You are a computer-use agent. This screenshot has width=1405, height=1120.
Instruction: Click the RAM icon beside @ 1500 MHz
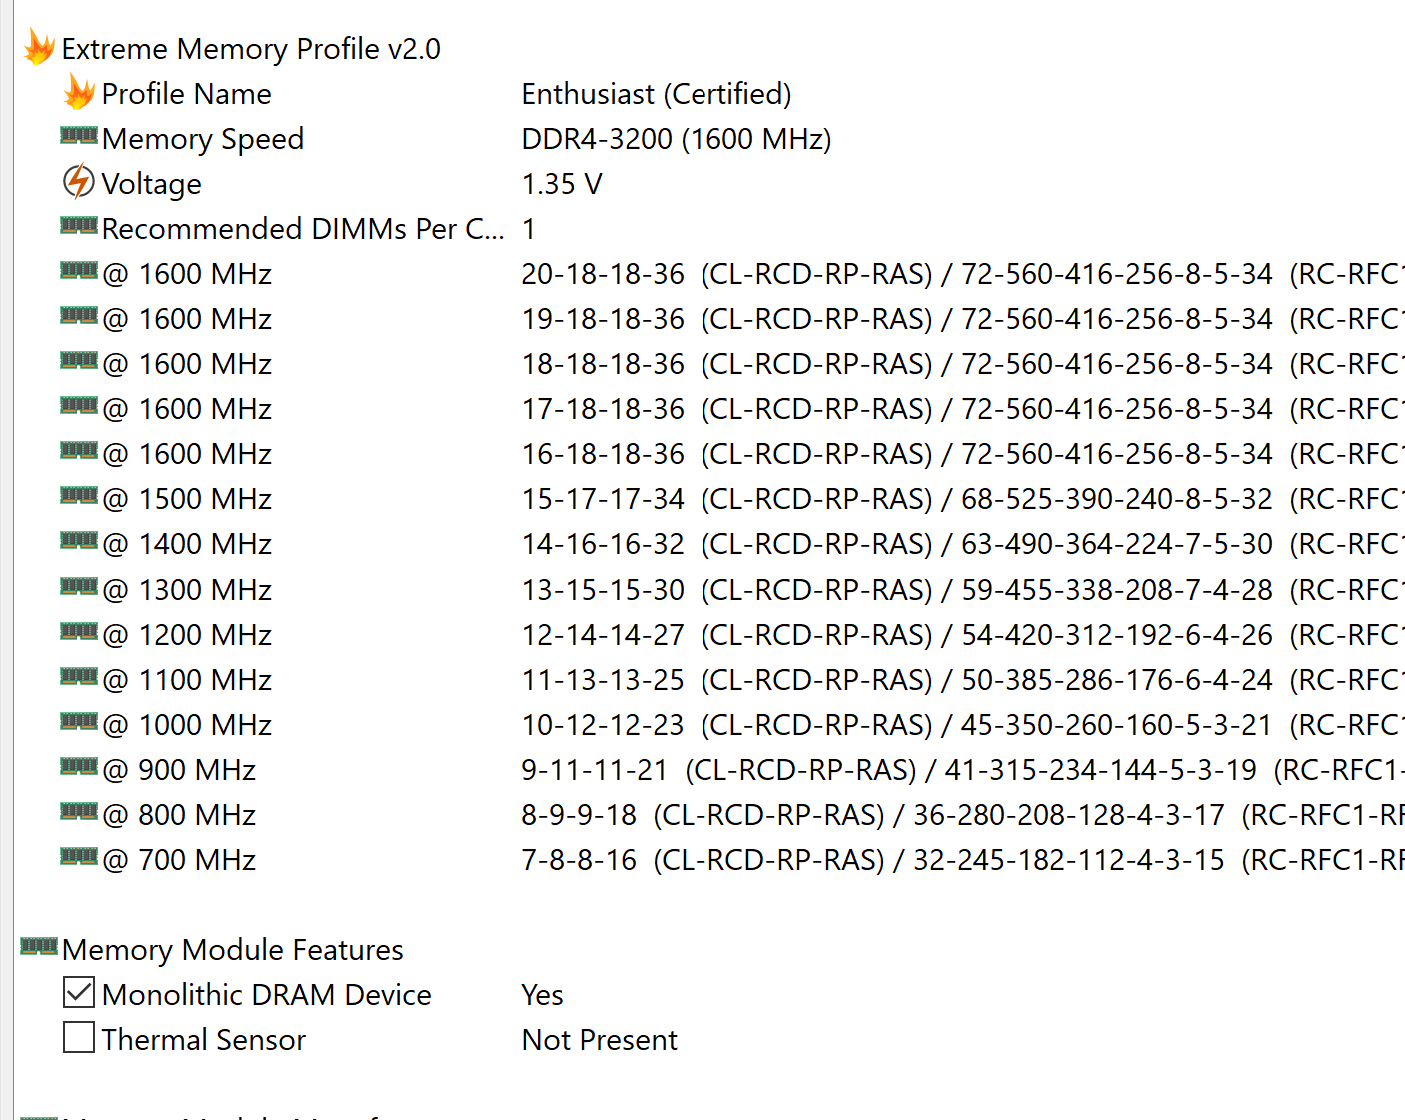[79, 495]
